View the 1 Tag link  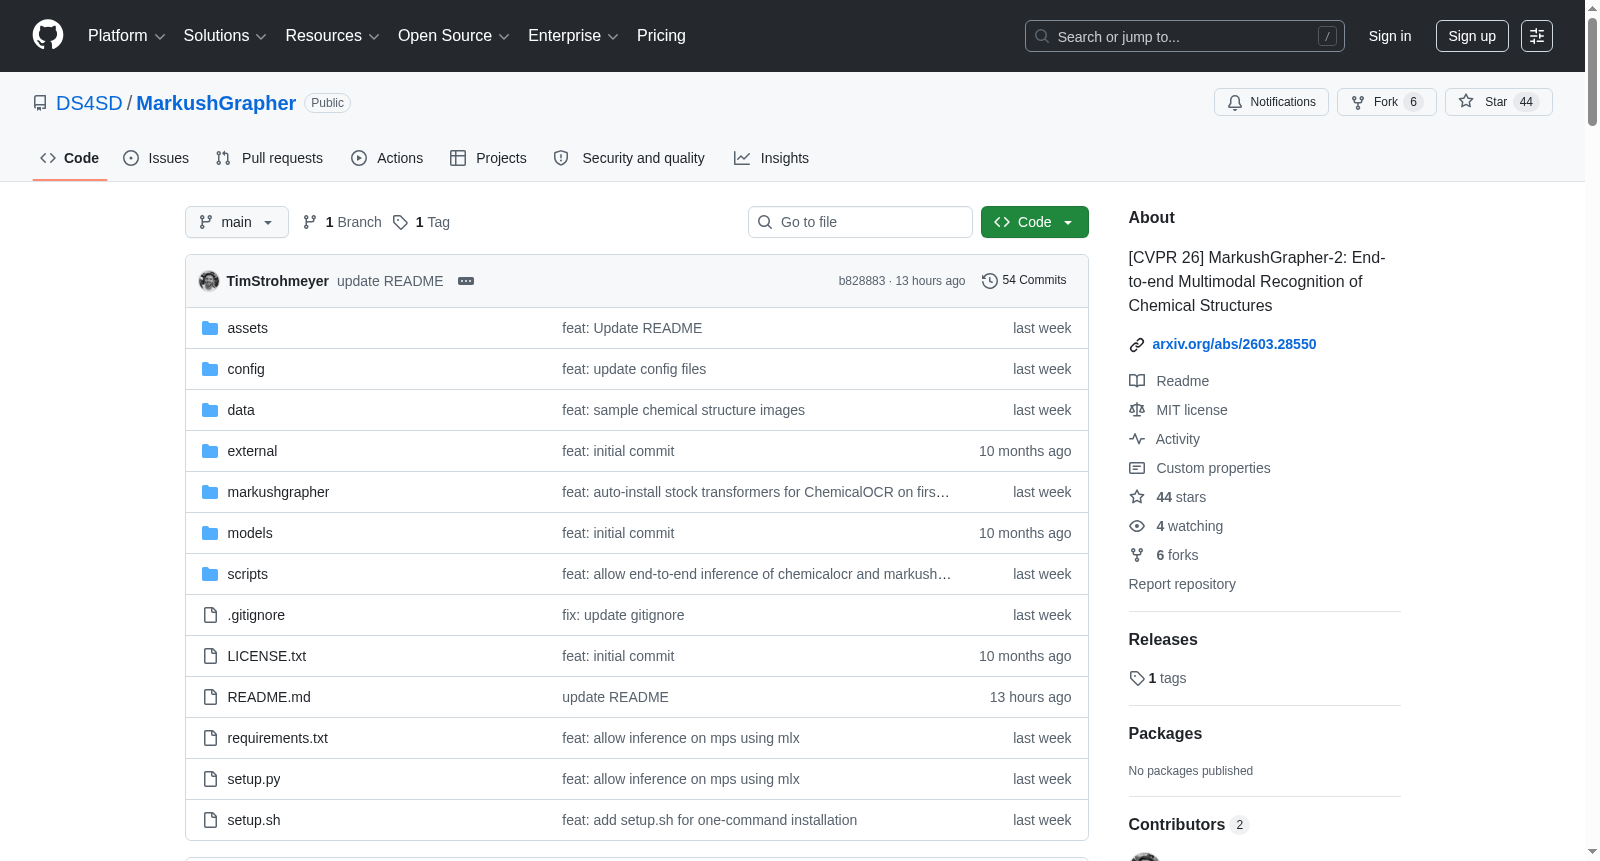point(421,222)
